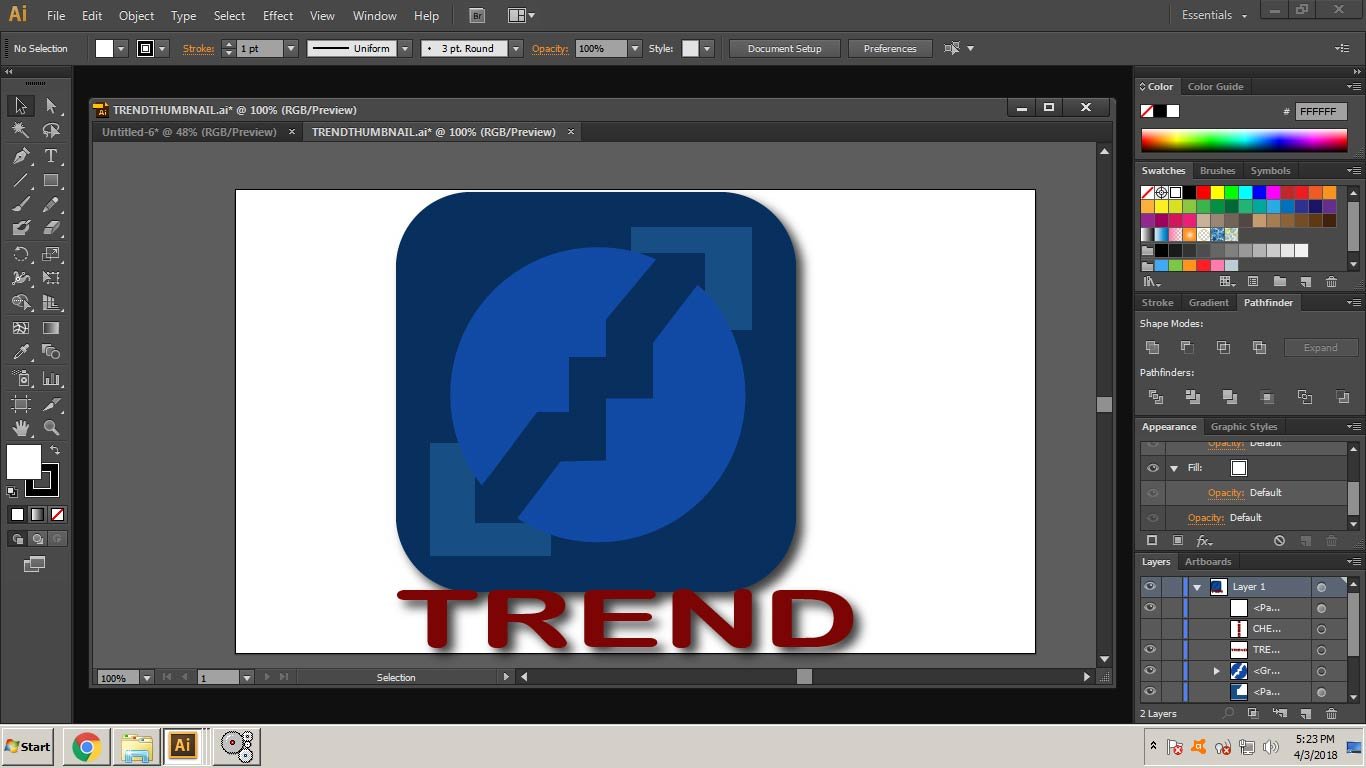Delete selection with Layers panel trash icon

1331,713
